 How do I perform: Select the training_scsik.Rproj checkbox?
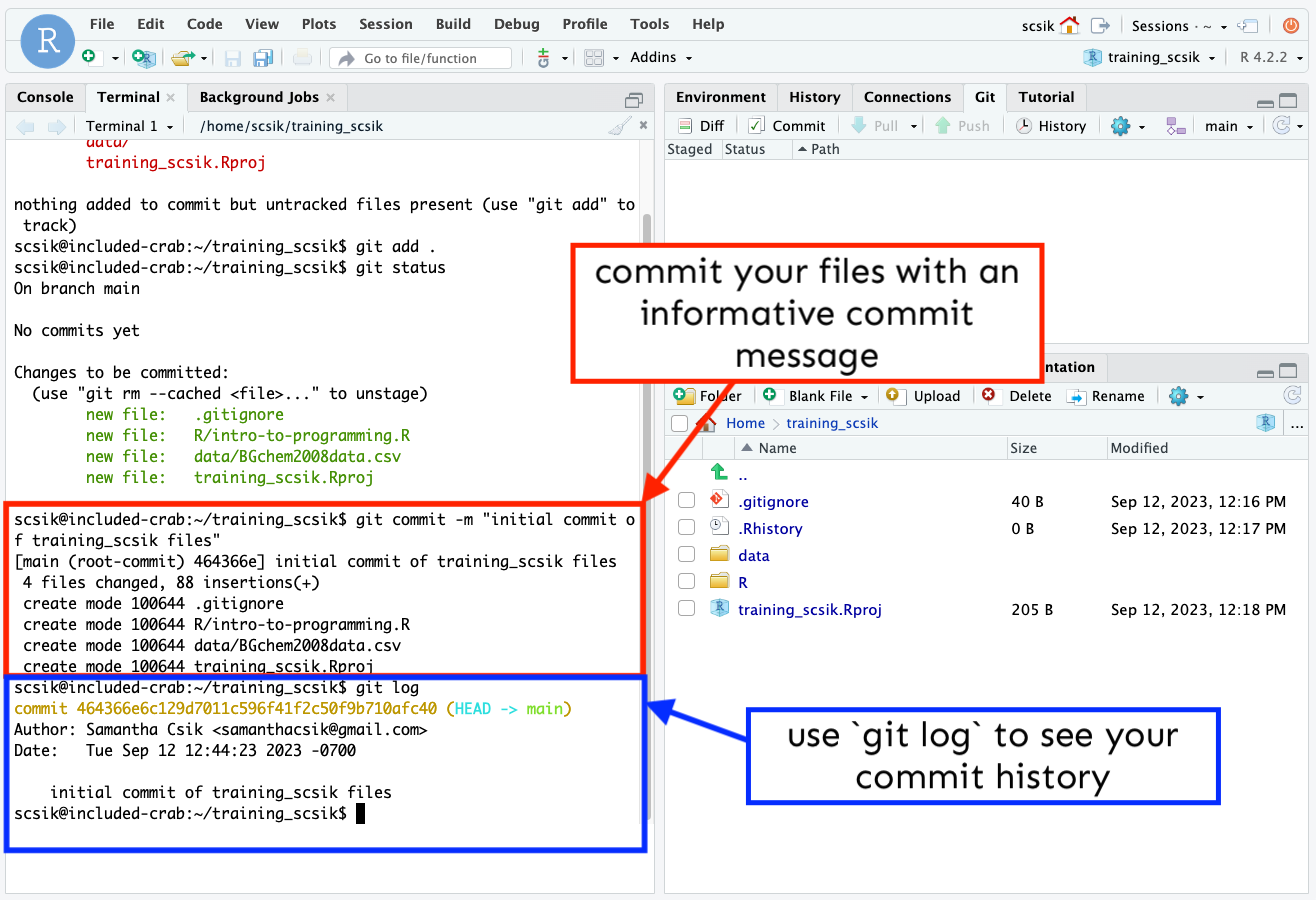pos(686,609)
